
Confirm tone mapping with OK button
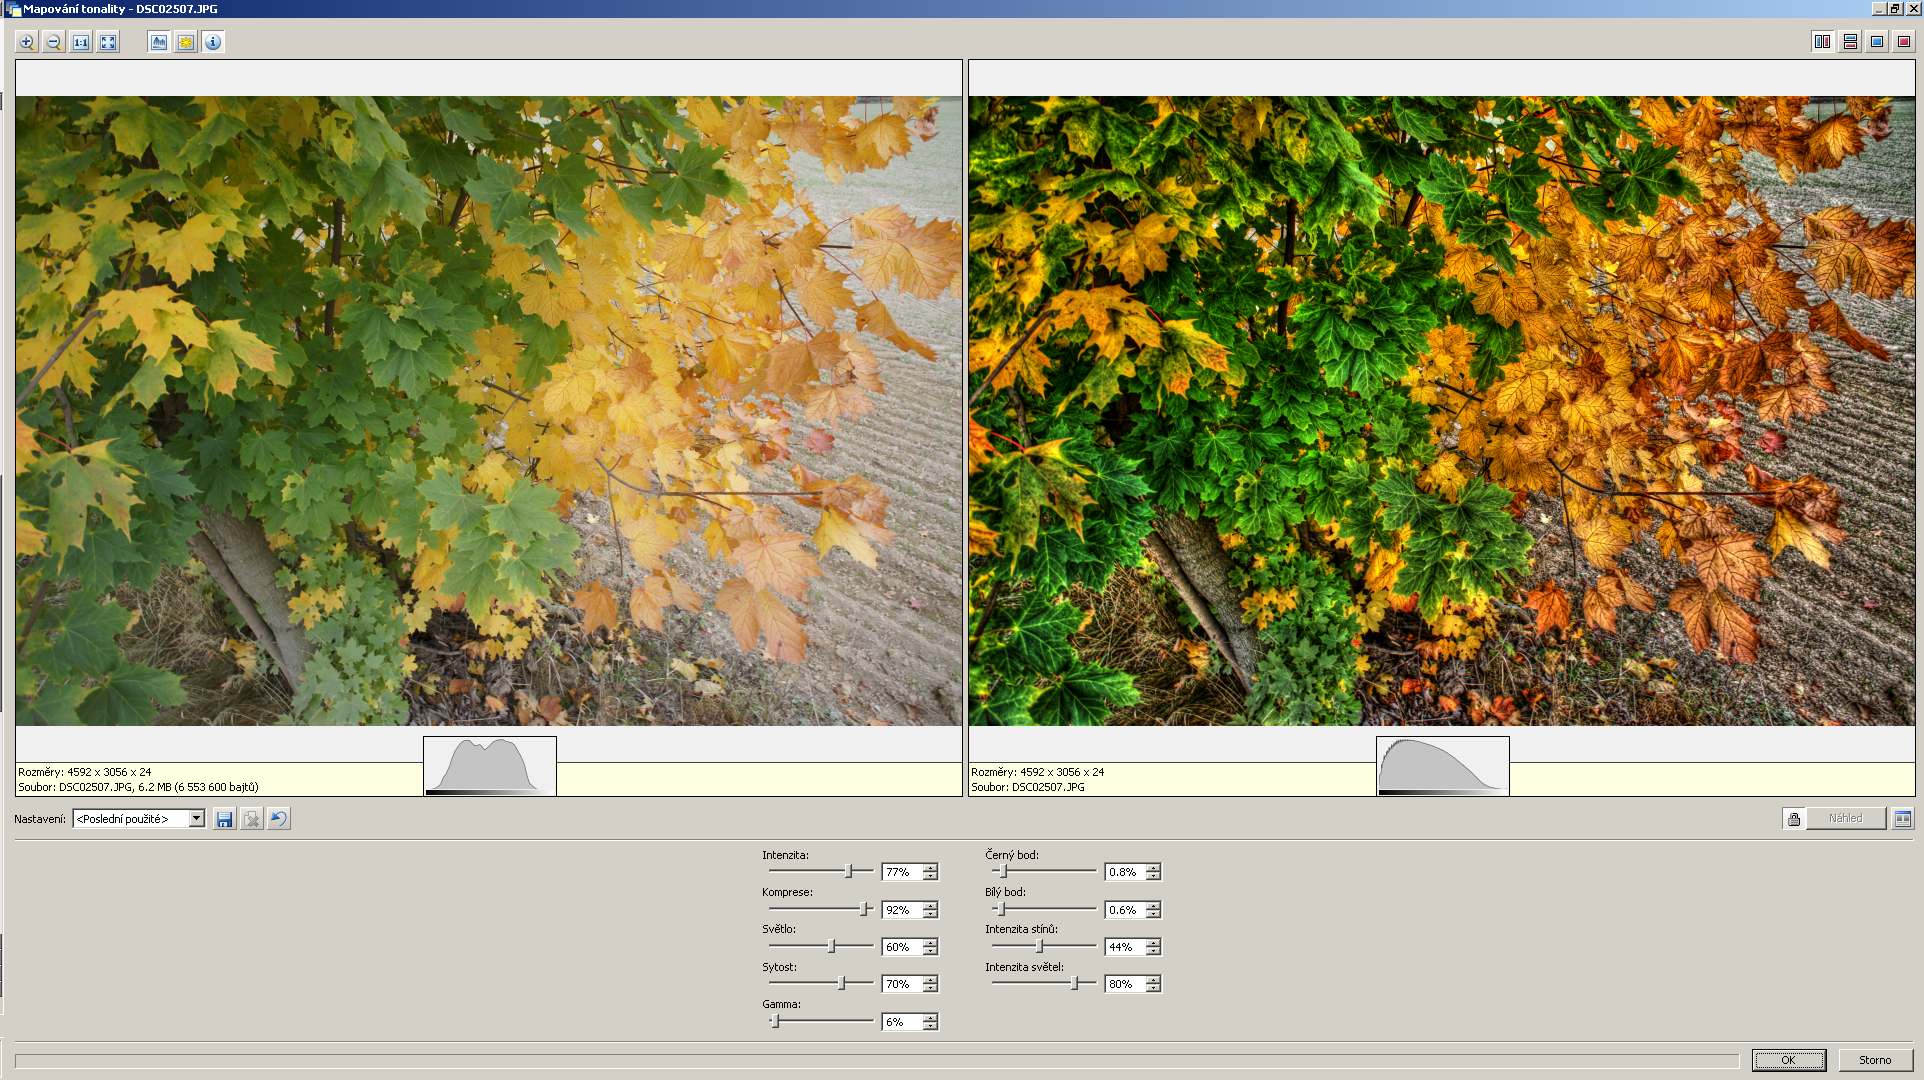(x=1788, y=1060)
